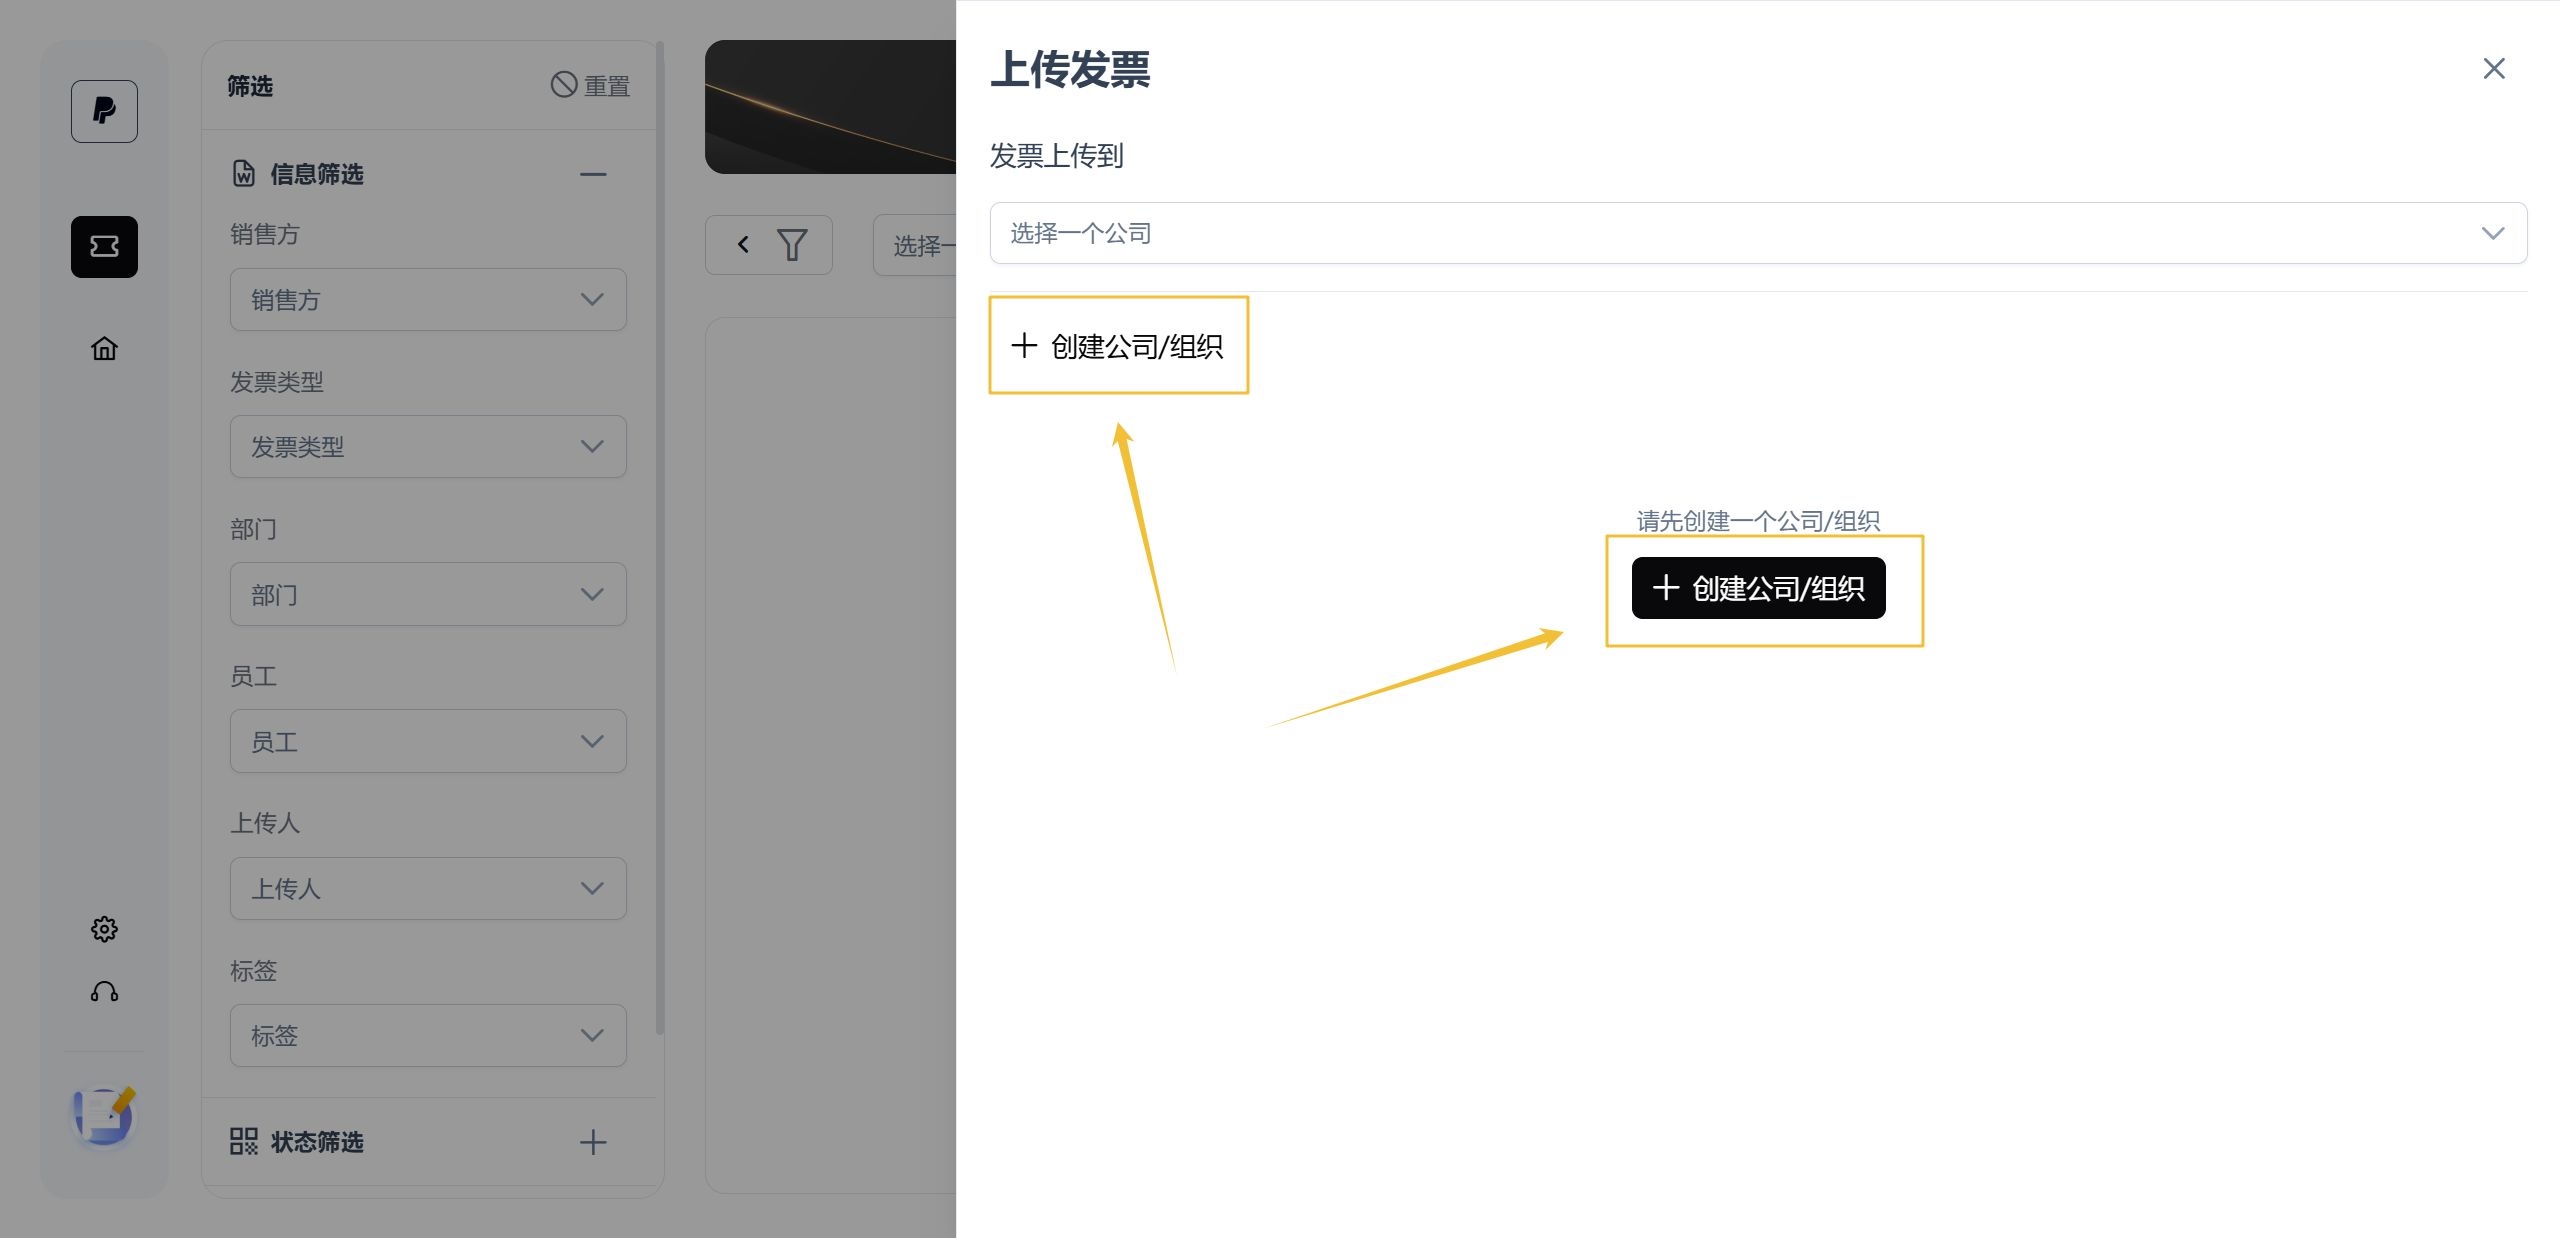2560x1238 pixels.
Task: Collapse the 信息筛选 section with minus icon
Action: coord(593,174)
